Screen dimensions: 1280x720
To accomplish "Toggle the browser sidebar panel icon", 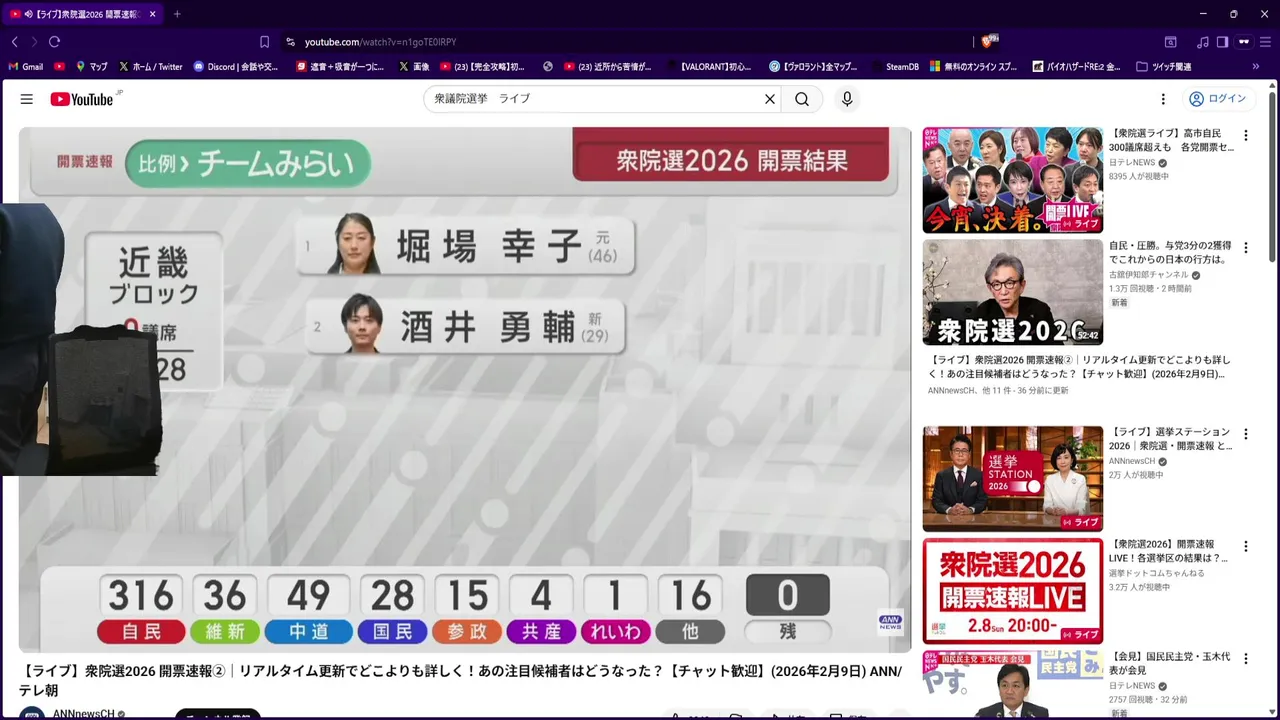I will pos(1222,42).
